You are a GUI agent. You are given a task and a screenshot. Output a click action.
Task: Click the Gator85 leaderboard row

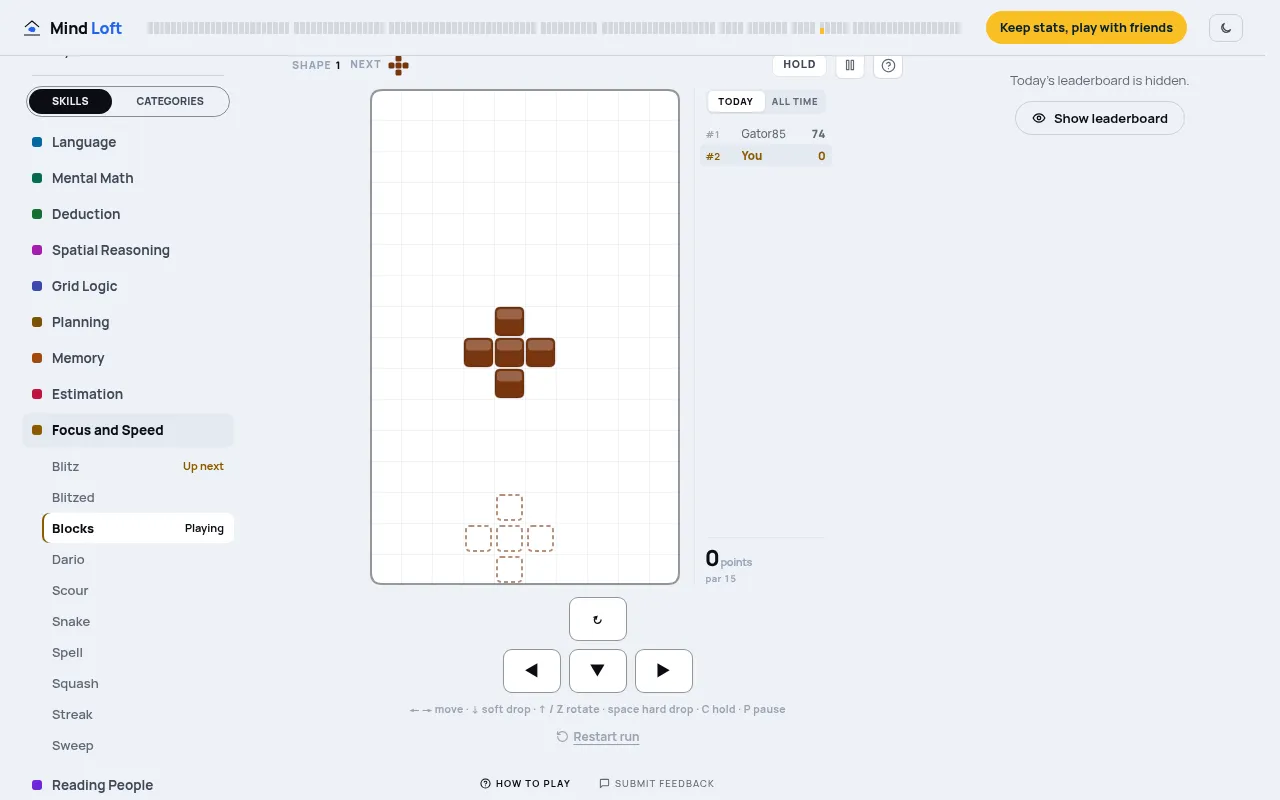click(766, 134)
